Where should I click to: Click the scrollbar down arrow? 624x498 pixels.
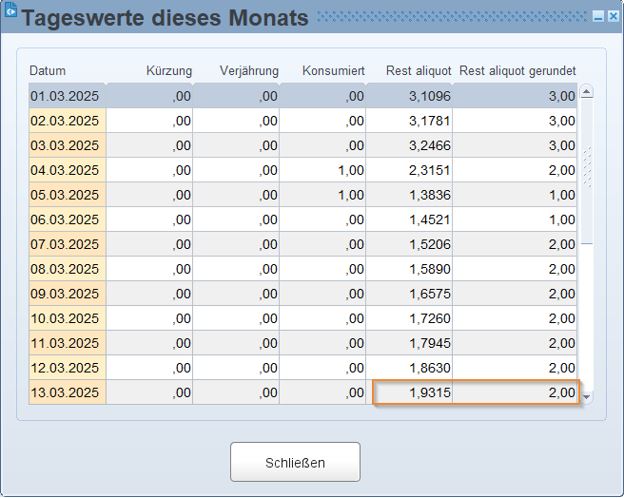coord(587,397)
